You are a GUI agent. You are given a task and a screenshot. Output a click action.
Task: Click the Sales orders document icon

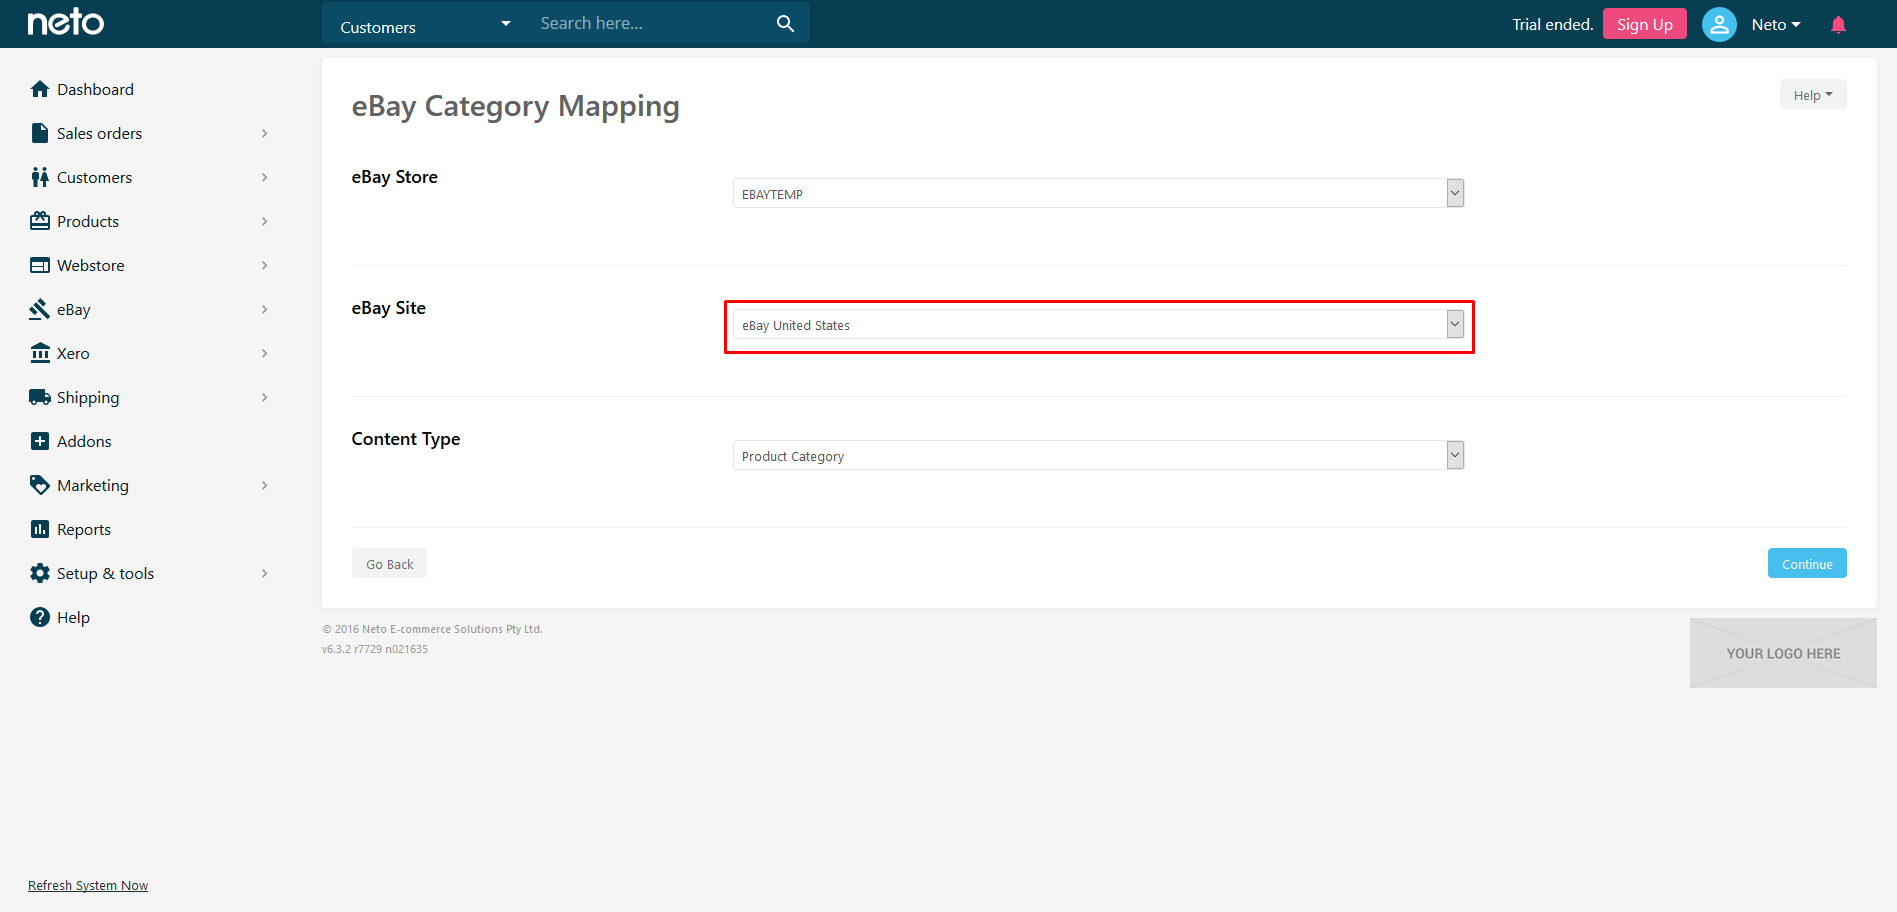pos(40,133)
